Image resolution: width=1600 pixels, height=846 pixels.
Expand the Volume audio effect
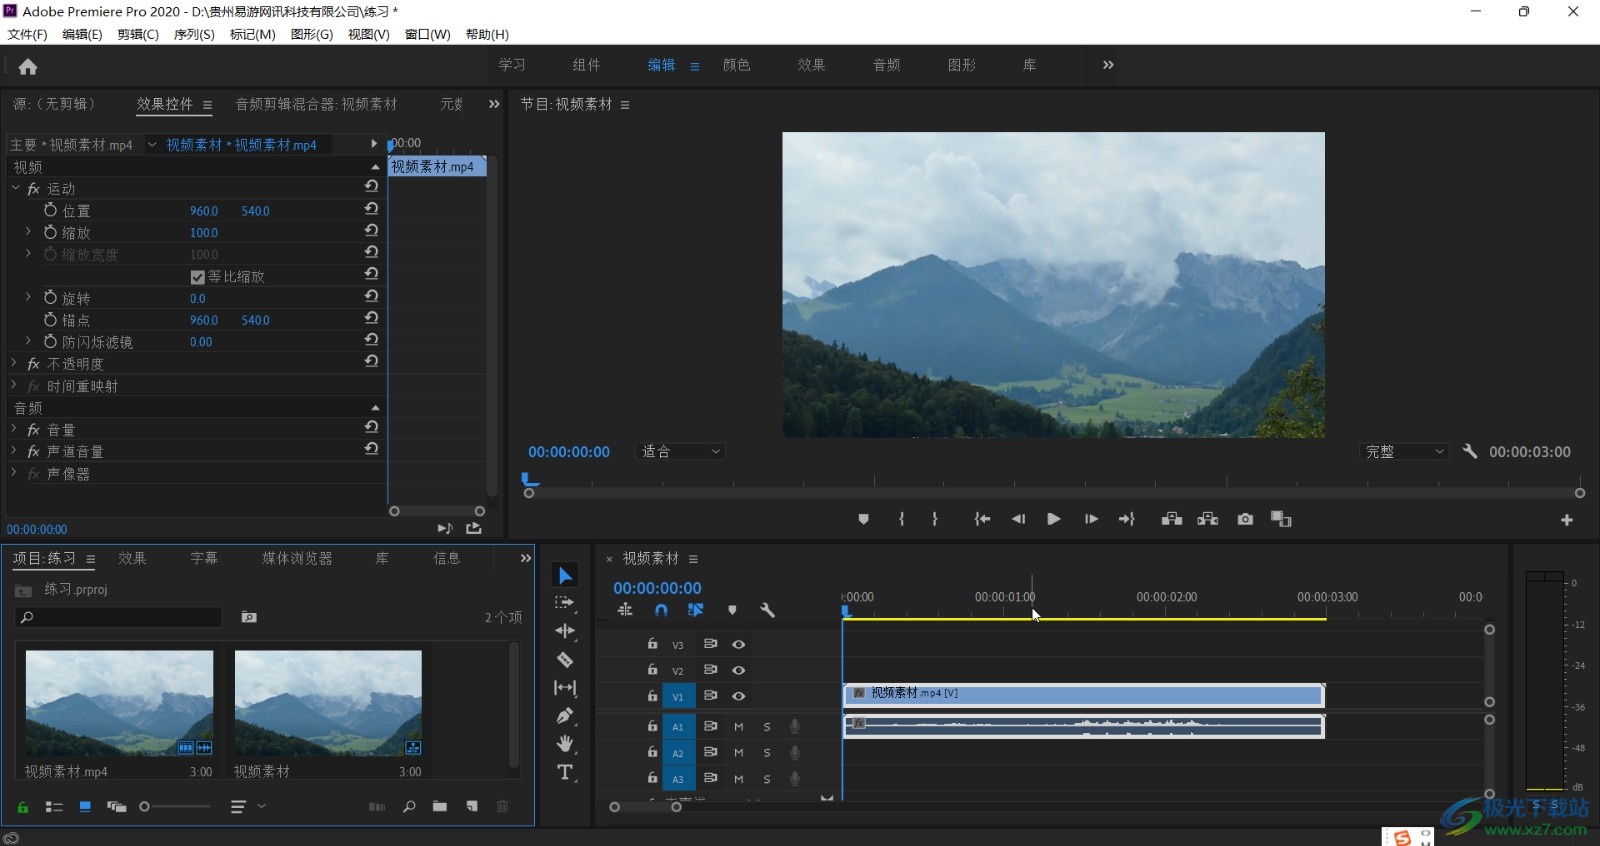click(15, 429)
